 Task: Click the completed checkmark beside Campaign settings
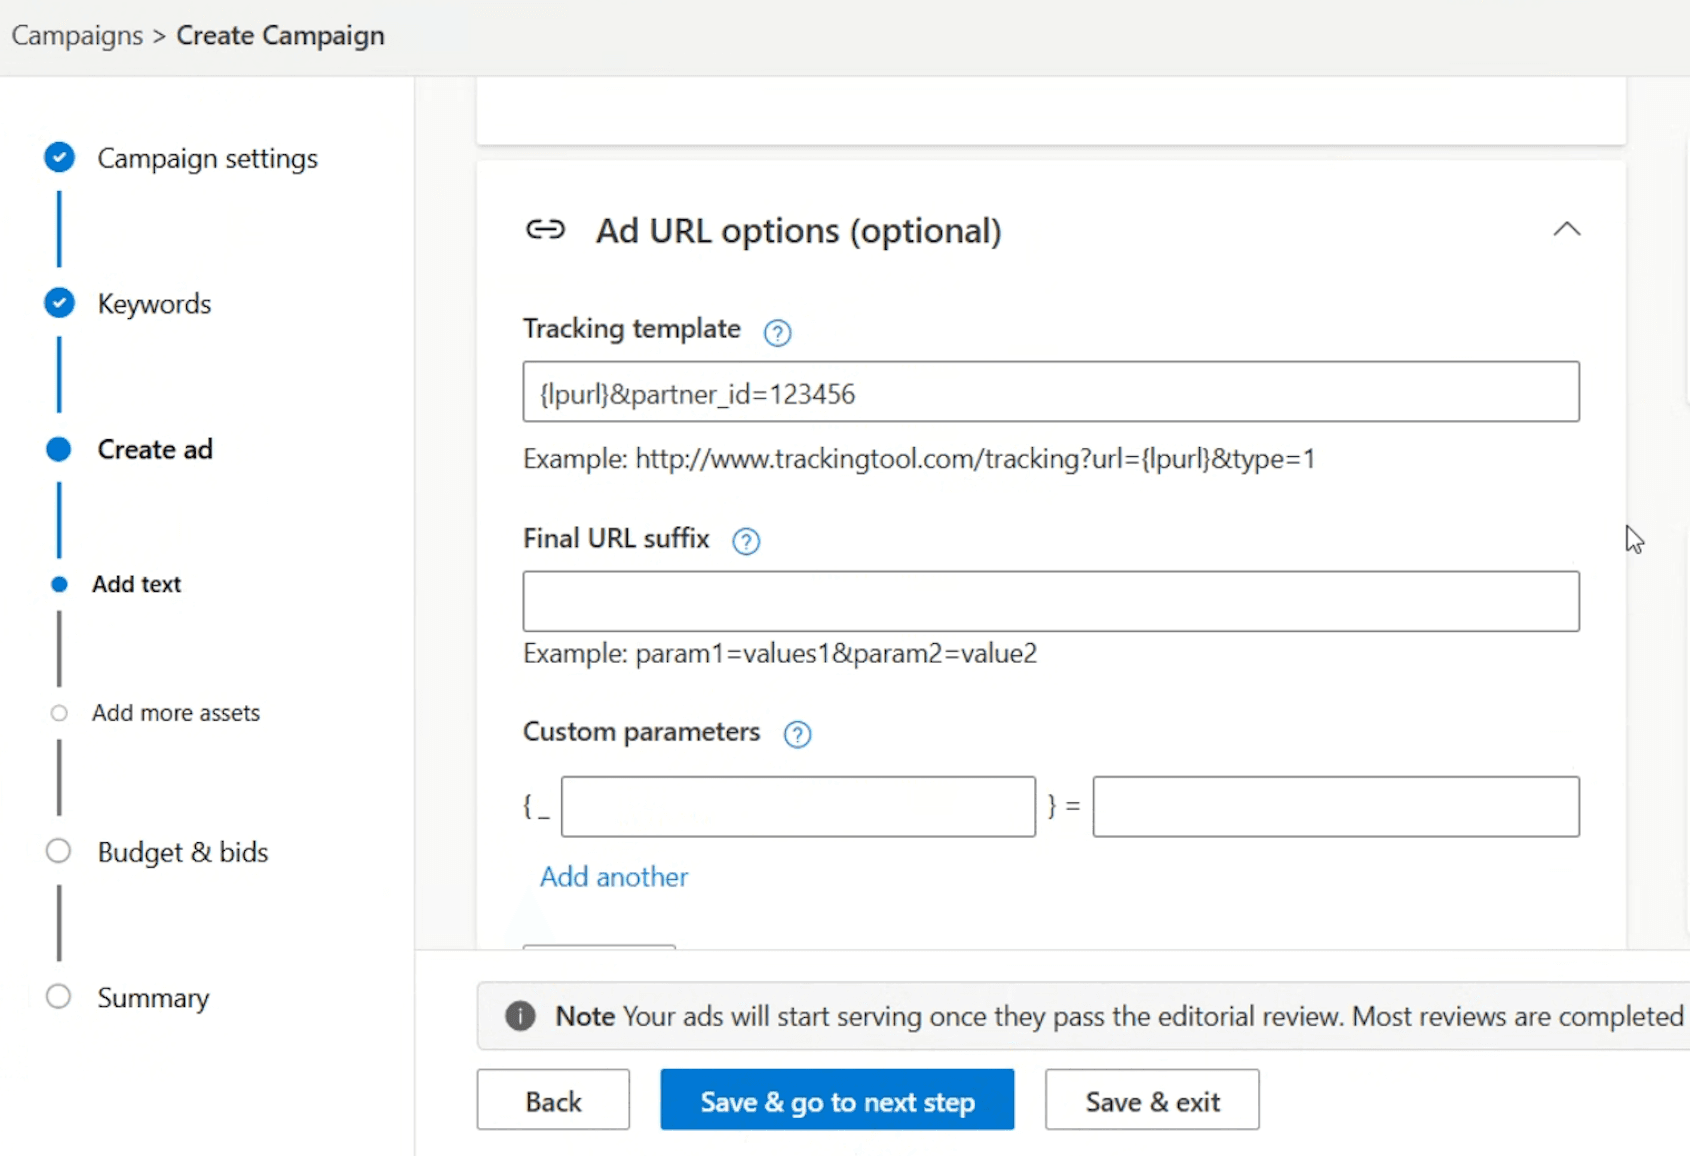click(59, 157)
